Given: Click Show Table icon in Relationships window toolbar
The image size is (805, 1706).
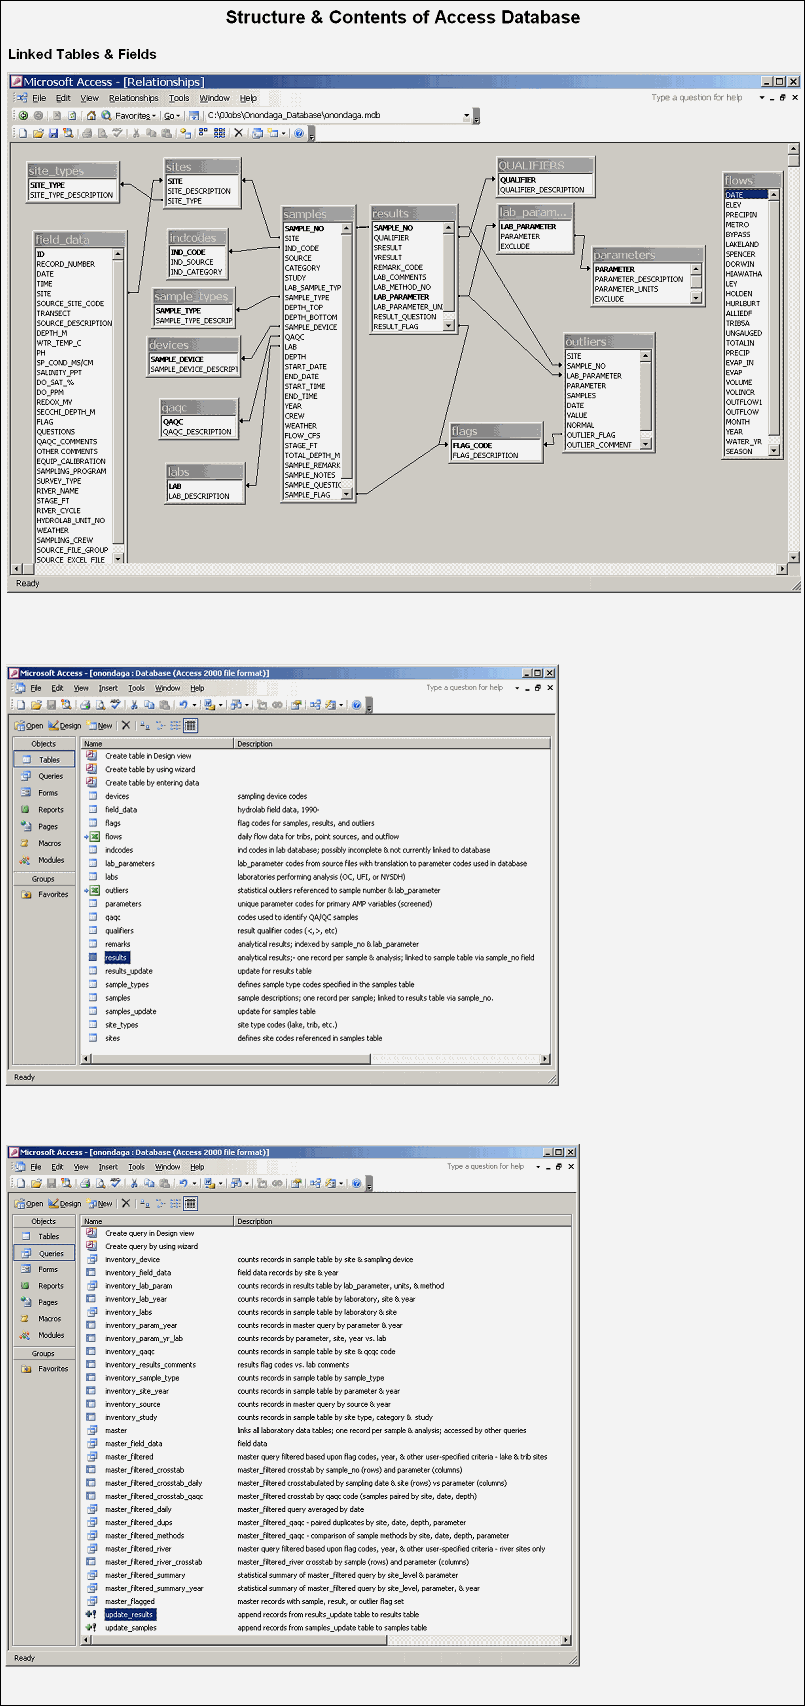Looking at the screenshot, I should (x=185, y=133).
